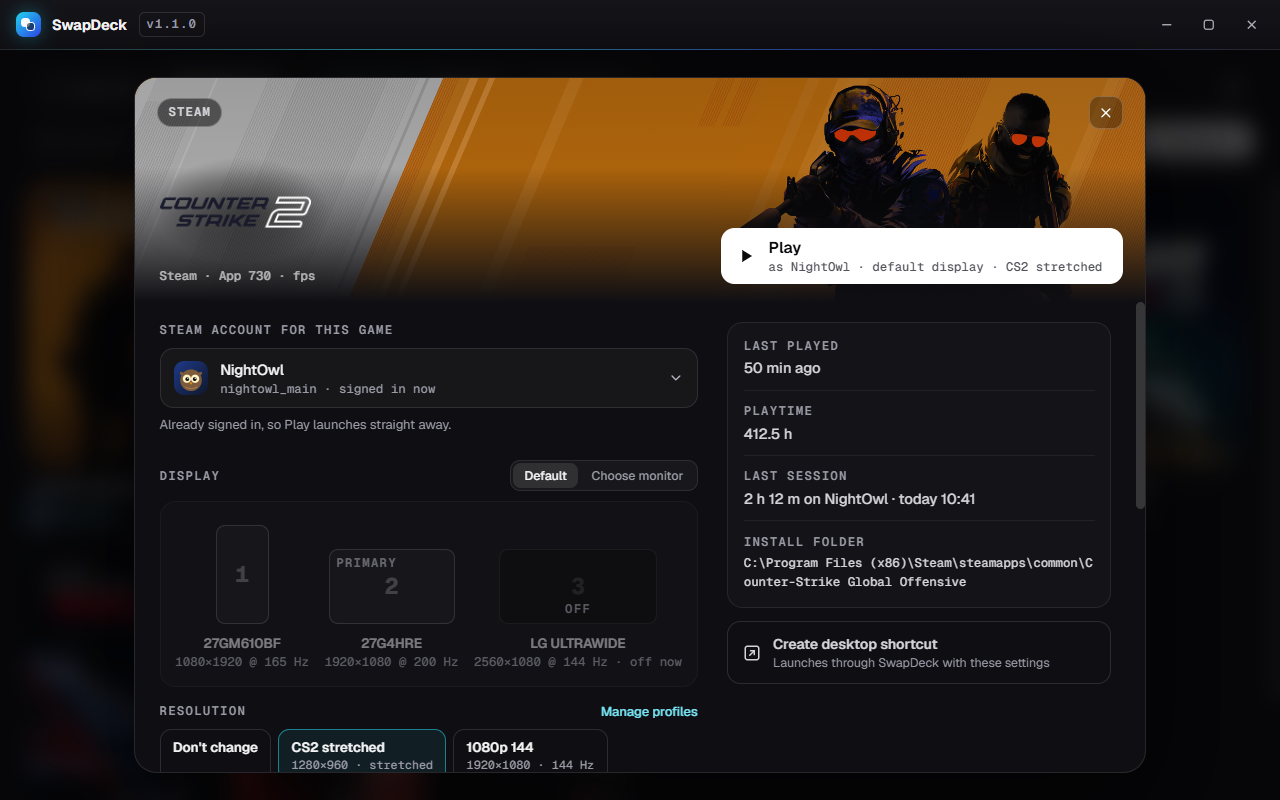Click the SwapDeck app logo icon
This screenshot has width=1280, height=800.
point(28,24)
